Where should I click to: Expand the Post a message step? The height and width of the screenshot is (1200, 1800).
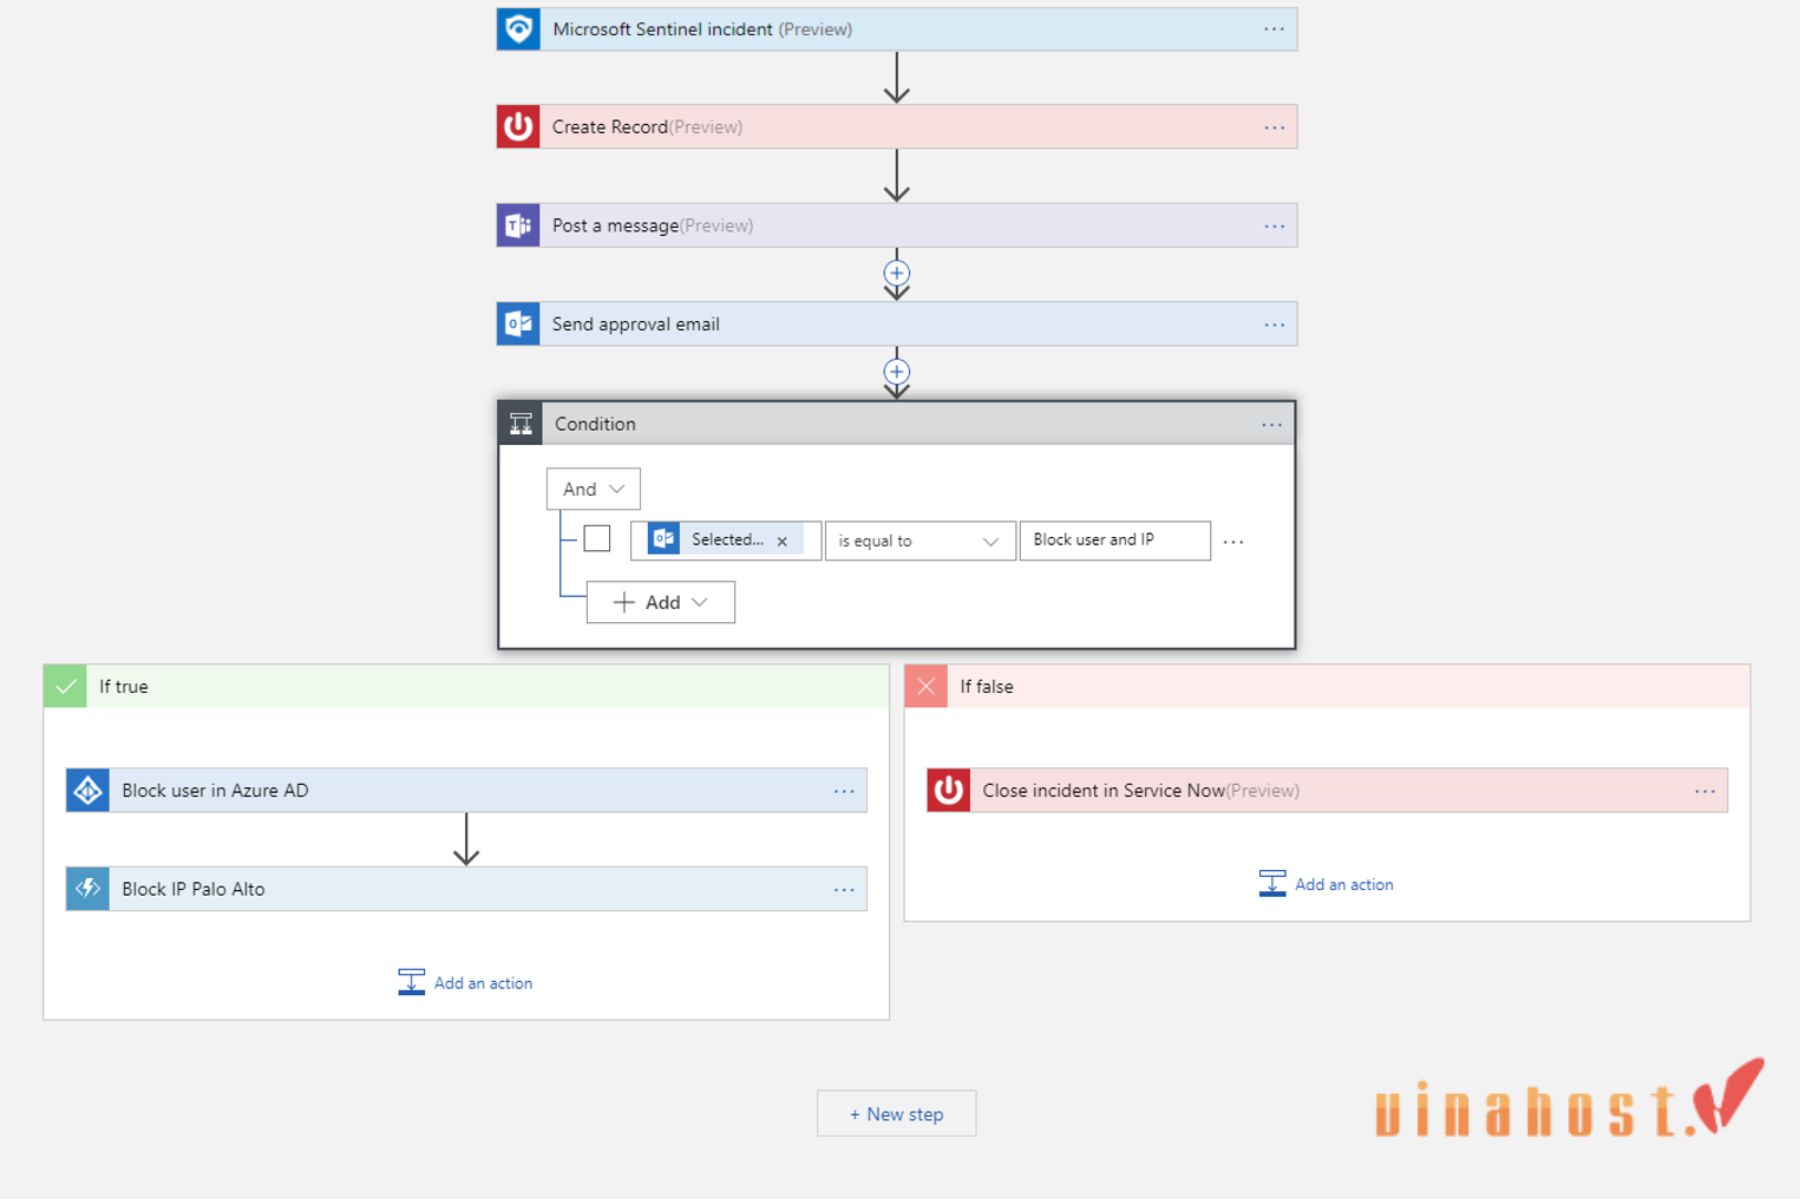pyautogui.click(x=897, y=226)
